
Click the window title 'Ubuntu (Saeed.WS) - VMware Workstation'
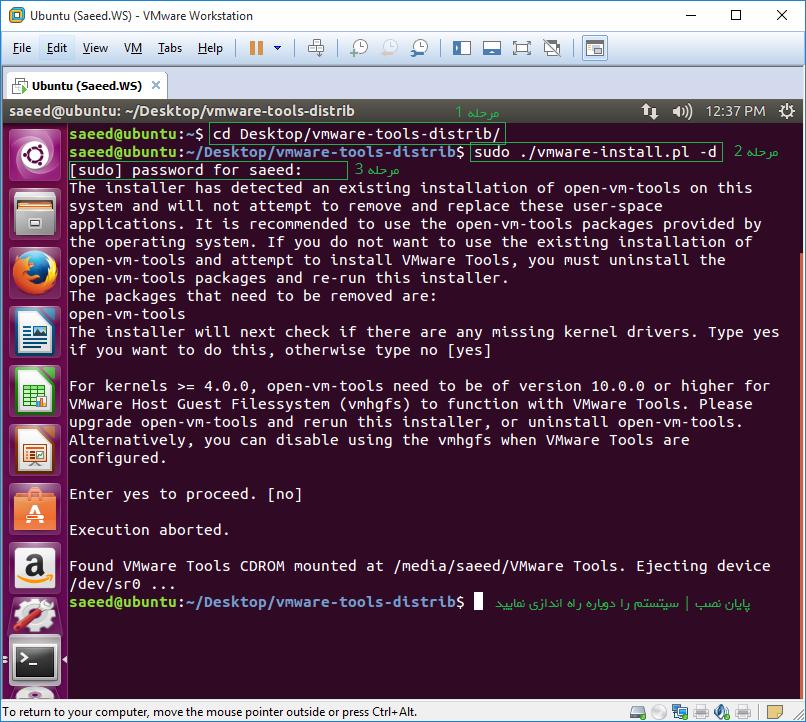pyautogui.click(x=141, y=16)
